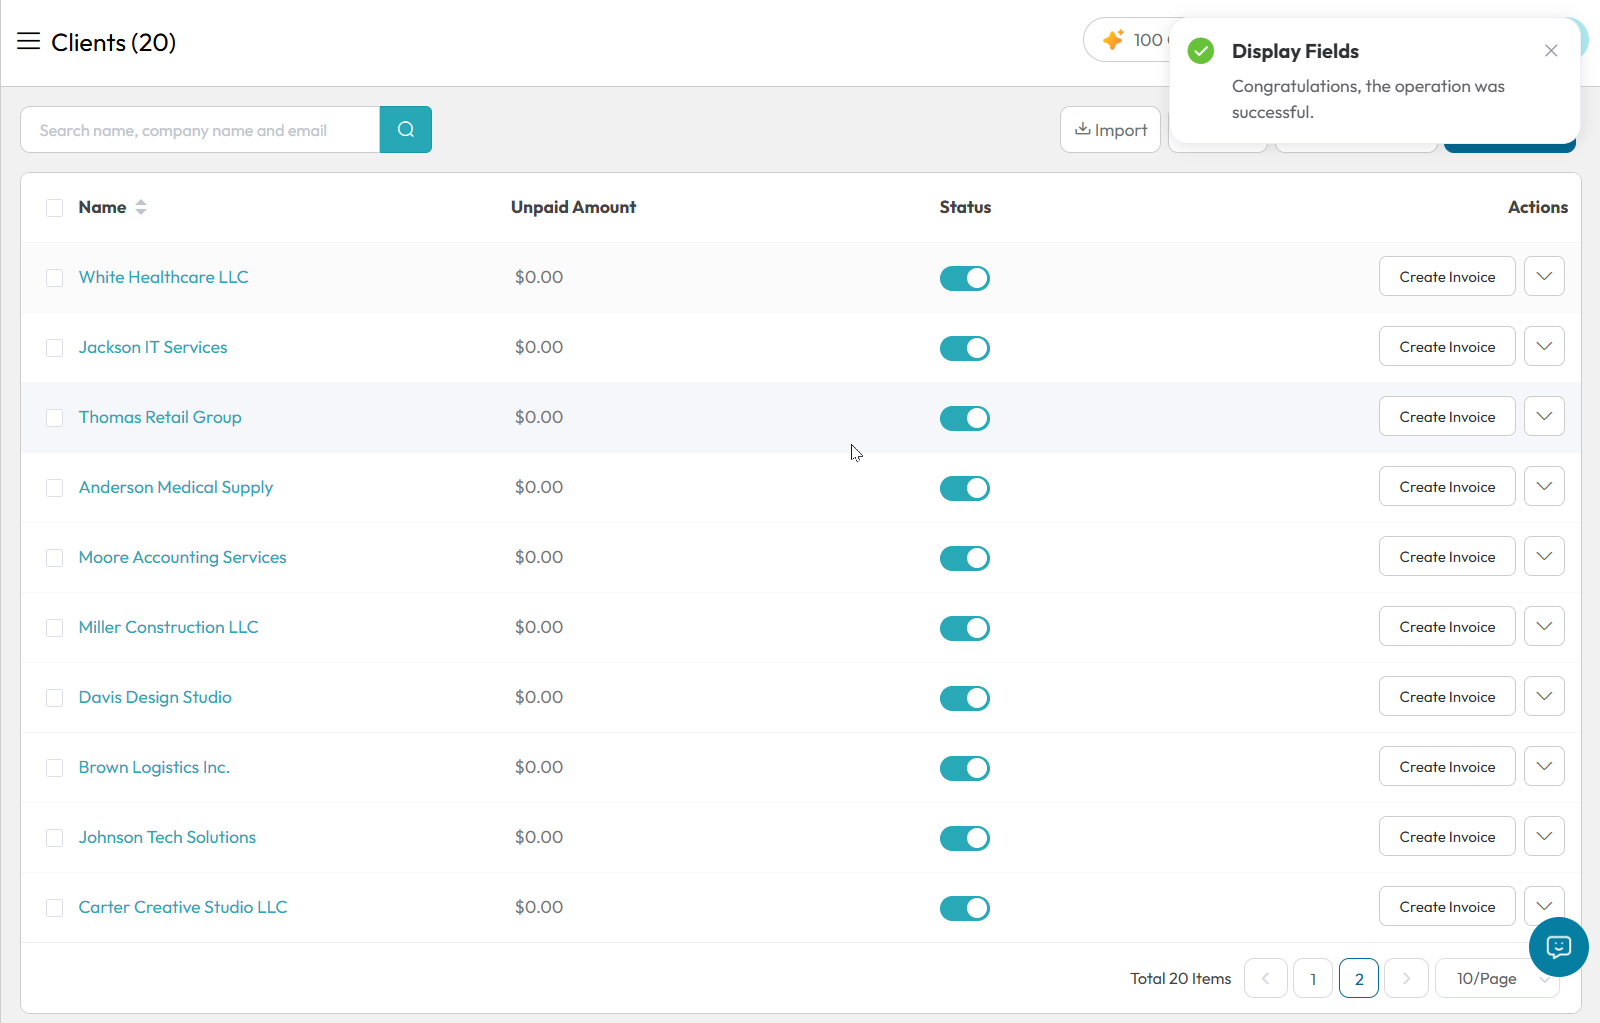
Task: Toggle Jackson IT Services status off
Action: pos(965,348)
